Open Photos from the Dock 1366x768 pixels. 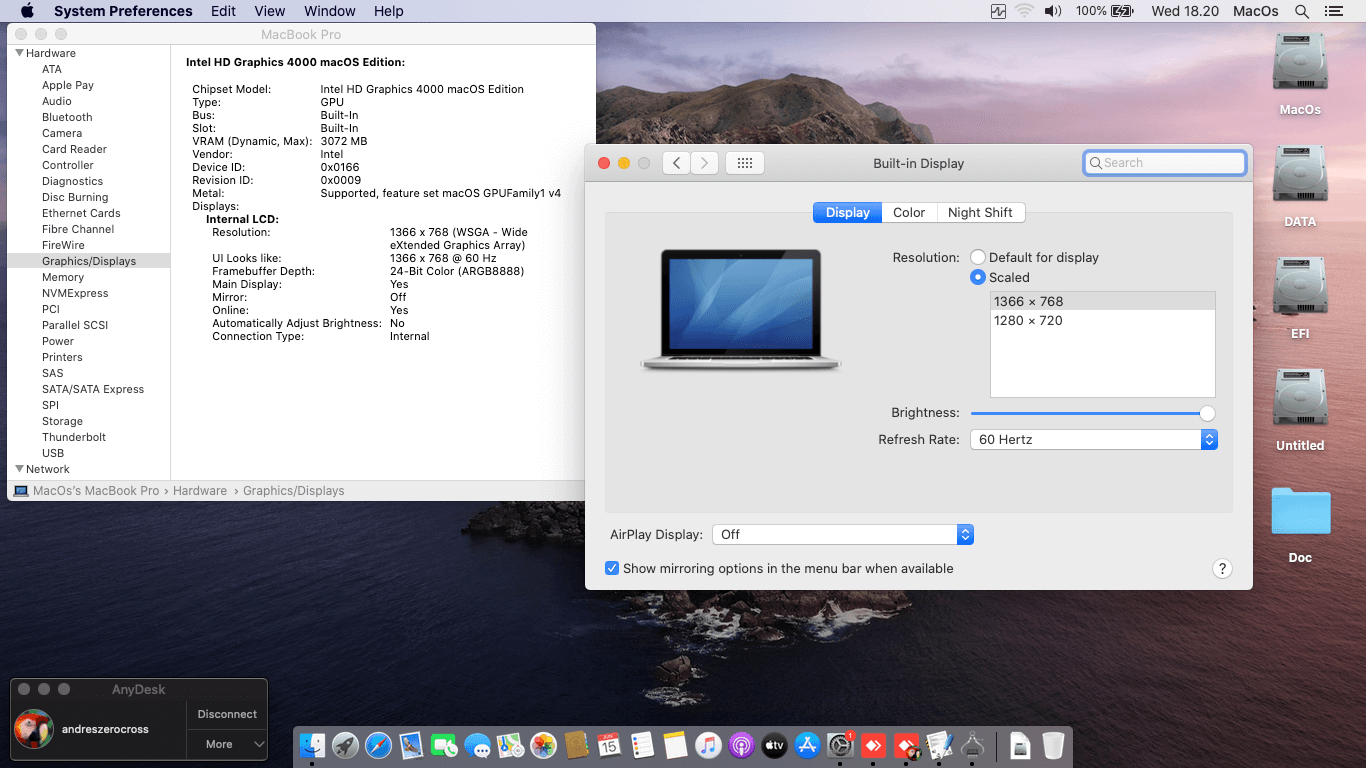(x=543, y=745)
